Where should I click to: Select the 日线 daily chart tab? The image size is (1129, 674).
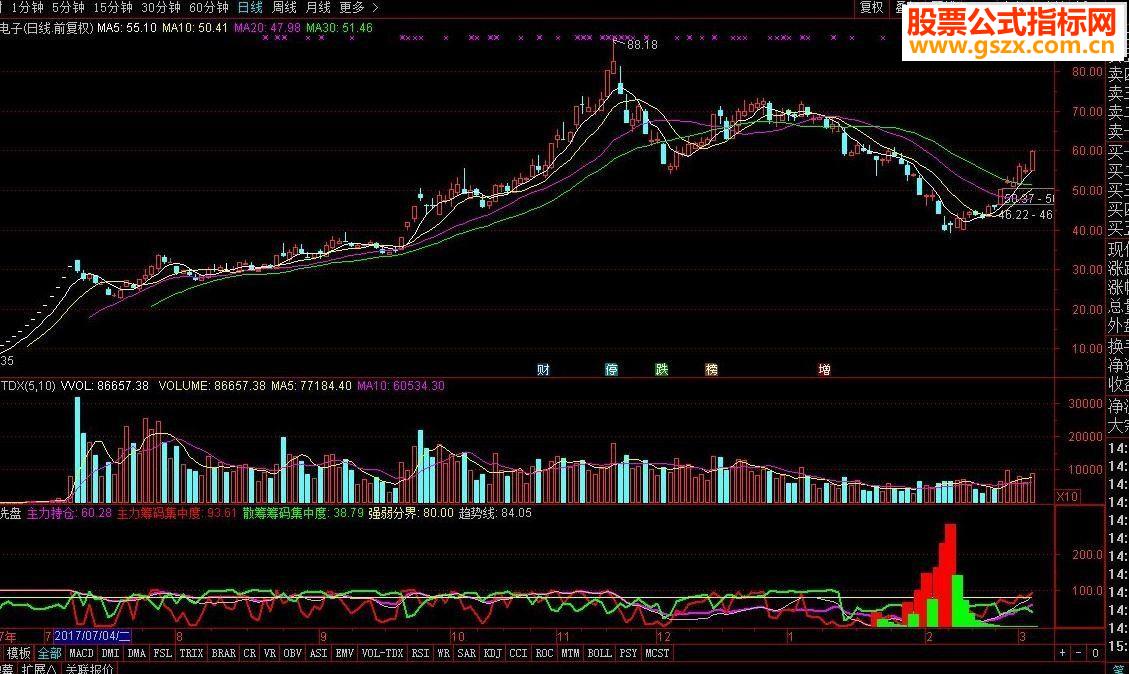click(x=251, y=8)
